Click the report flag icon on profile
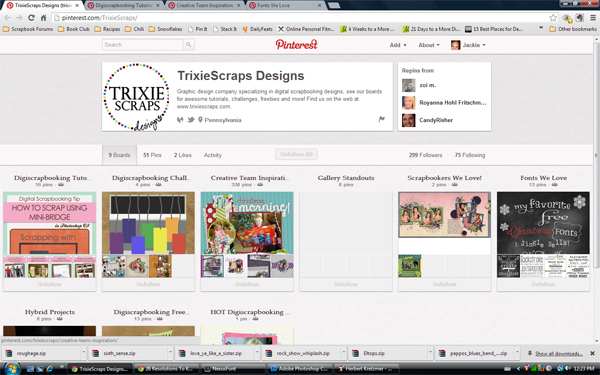Image resolution: width=600 pixels, height=375 pixels. [382, 119]
